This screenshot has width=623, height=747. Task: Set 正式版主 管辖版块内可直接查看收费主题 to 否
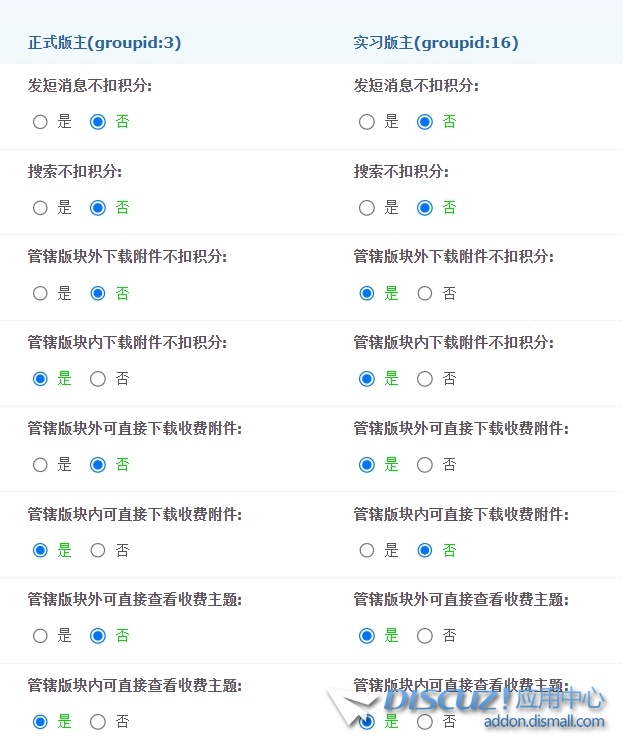pos(98,721)
